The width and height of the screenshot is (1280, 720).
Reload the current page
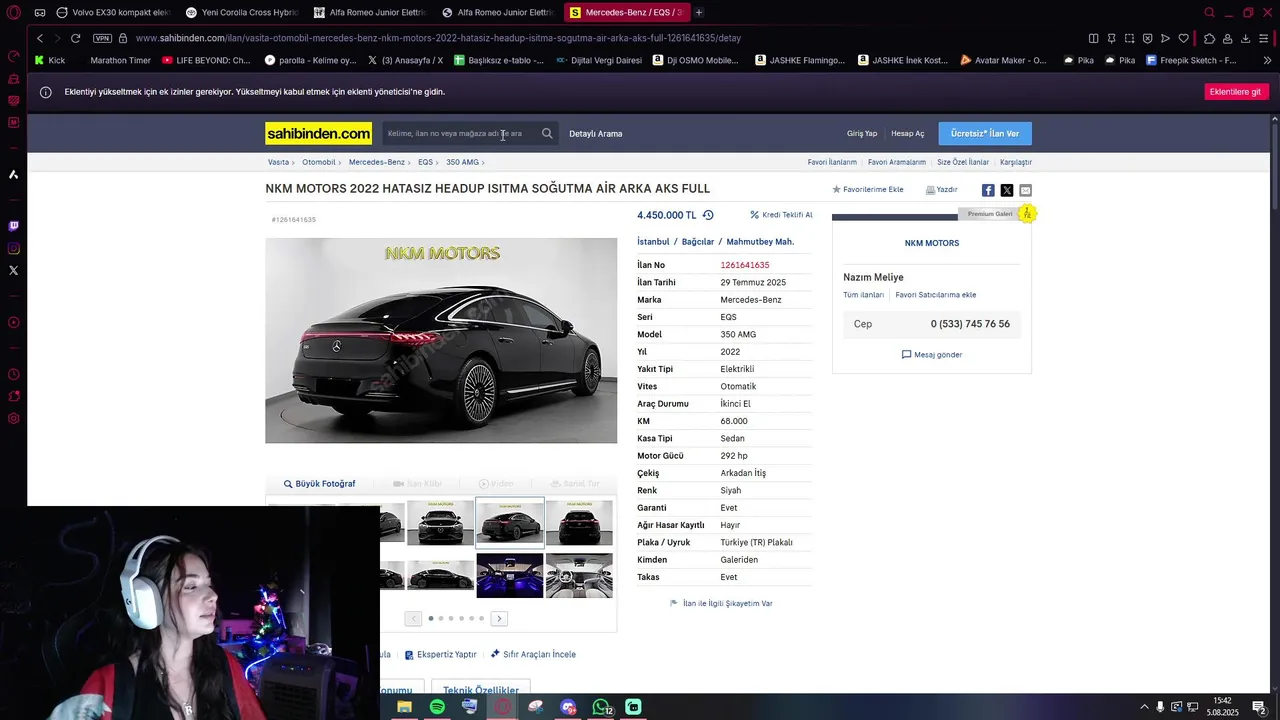[75, 38]
